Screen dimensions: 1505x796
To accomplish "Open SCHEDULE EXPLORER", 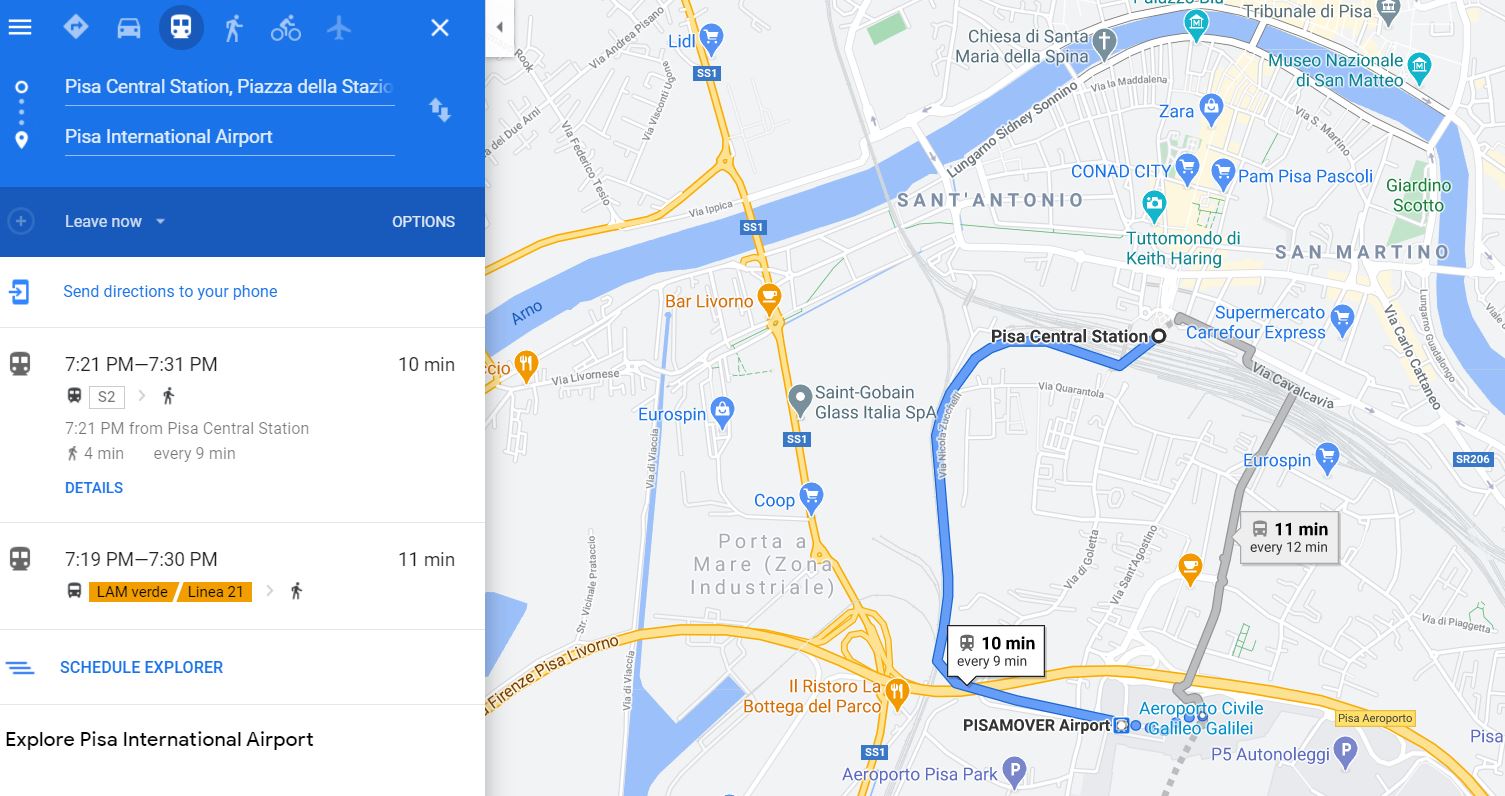I will tap(141, 667).
